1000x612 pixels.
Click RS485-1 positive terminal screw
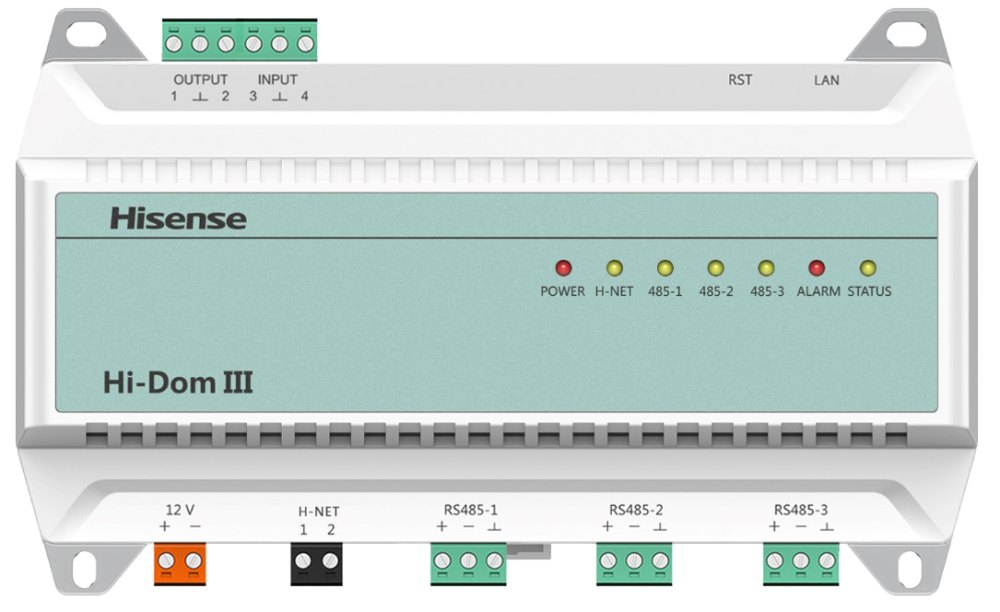pos(442,561)
